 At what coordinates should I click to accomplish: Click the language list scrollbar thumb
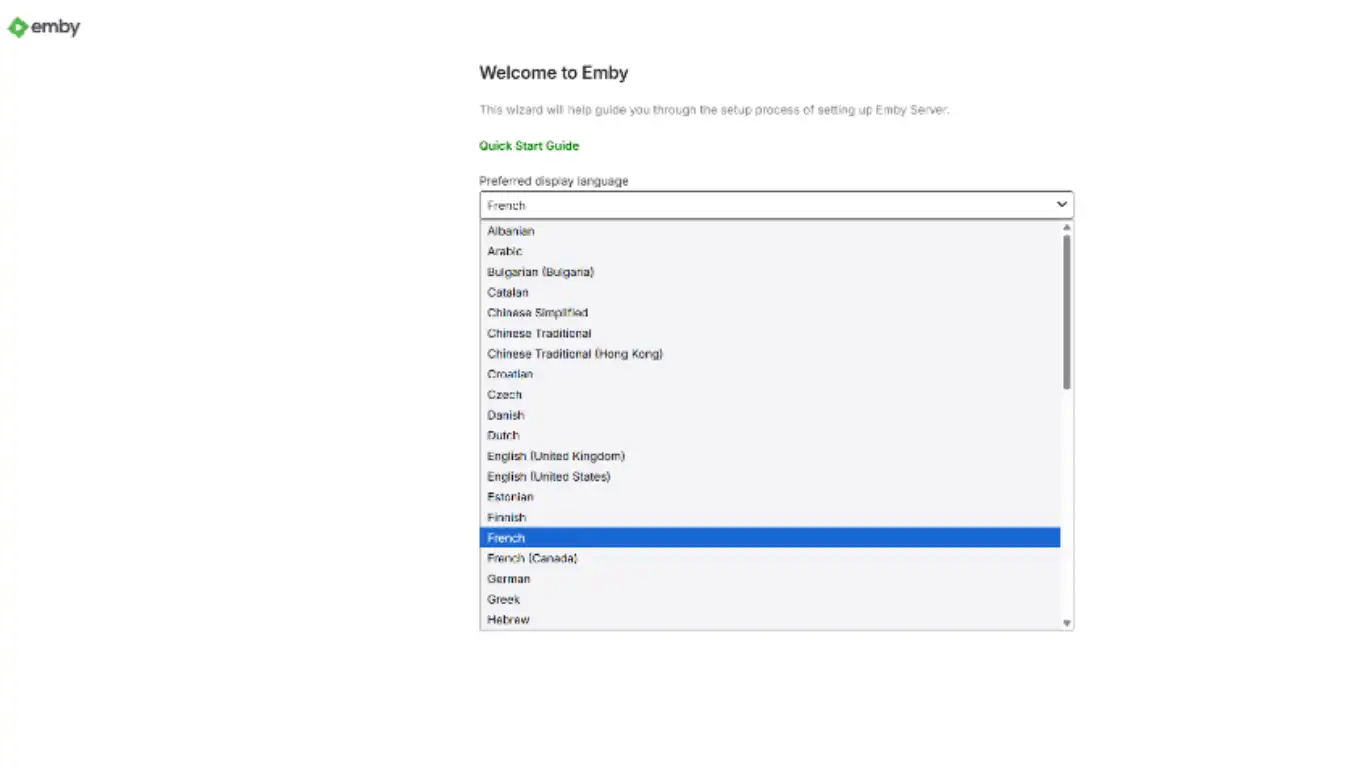(1067, 312)
